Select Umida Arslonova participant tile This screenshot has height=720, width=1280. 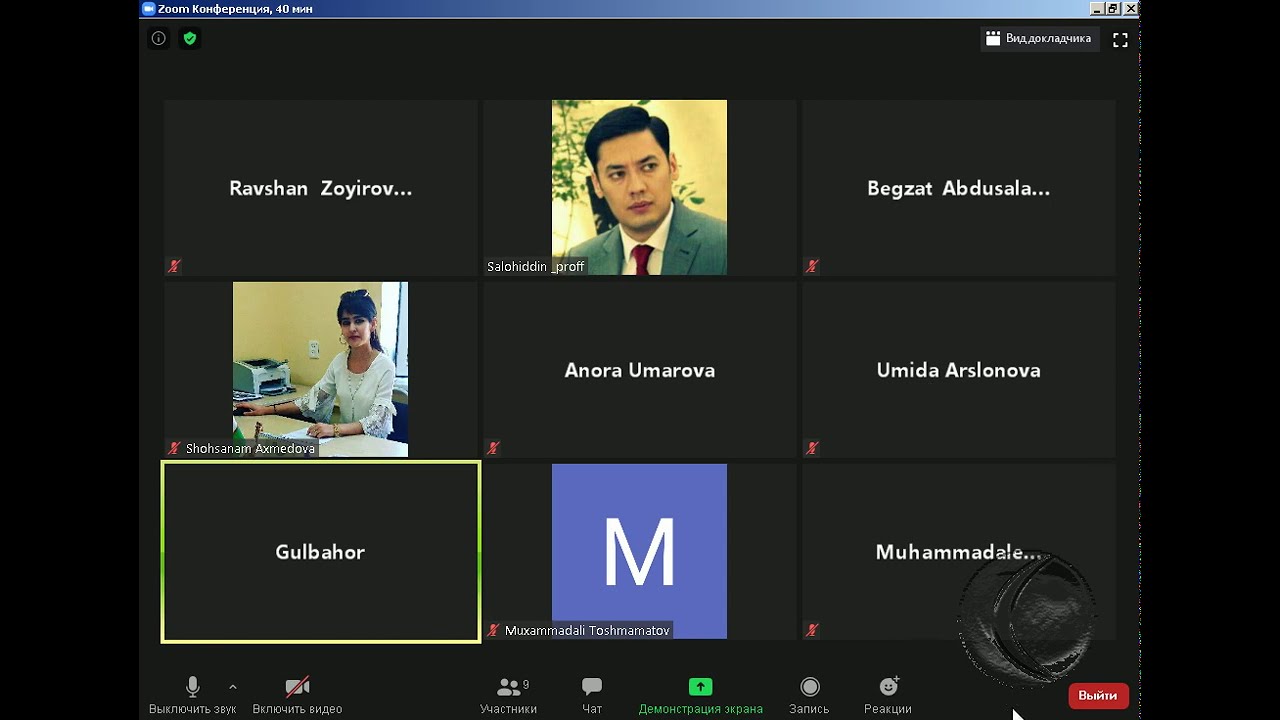pyautogui.click(x=958, y=369)
